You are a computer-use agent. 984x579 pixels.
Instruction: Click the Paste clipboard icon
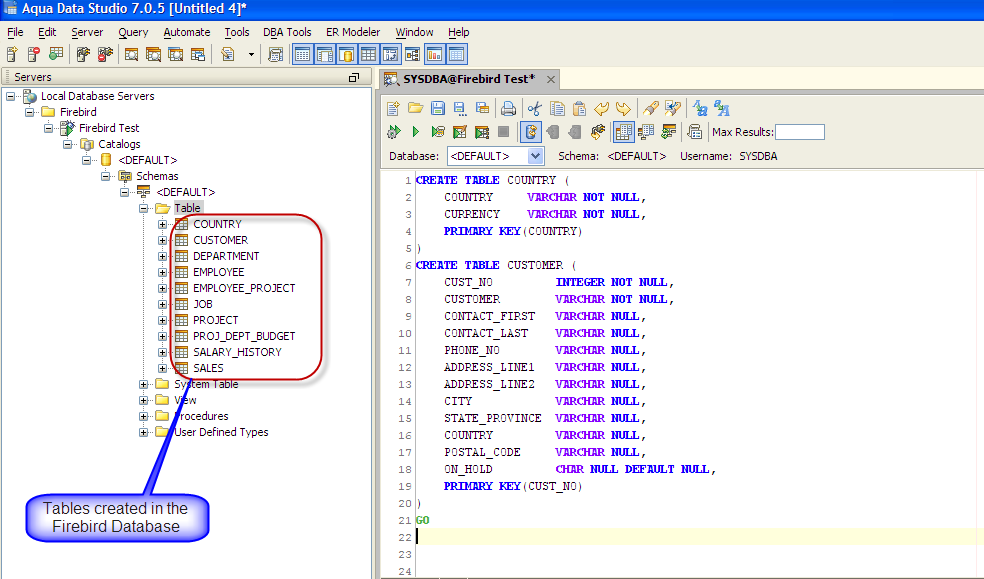579,108
